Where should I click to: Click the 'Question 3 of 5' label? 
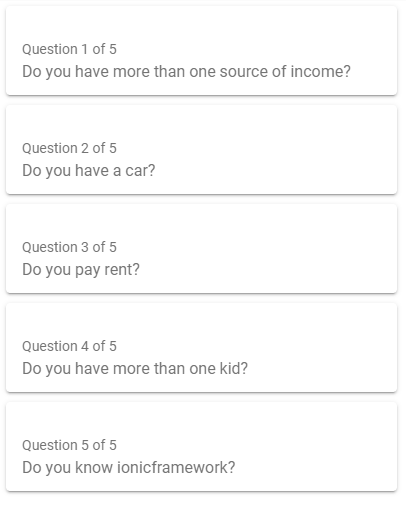tap(69, 247)
